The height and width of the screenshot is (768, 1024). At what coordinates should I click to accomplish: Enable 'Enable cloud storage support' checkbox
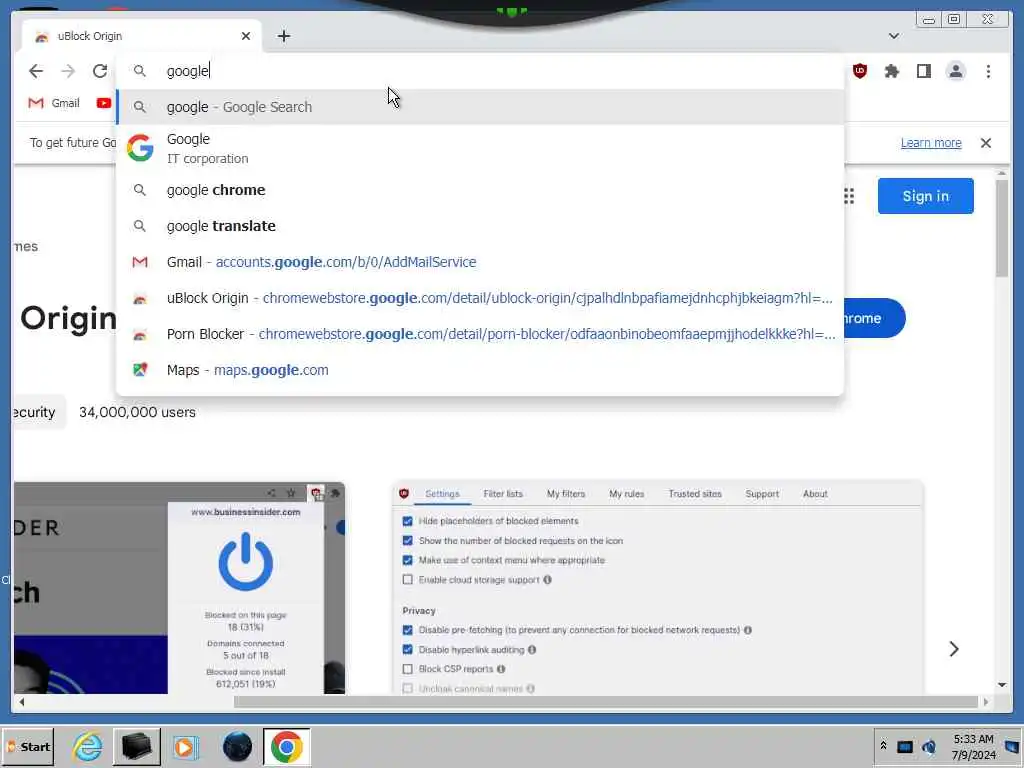coord(408,579)
